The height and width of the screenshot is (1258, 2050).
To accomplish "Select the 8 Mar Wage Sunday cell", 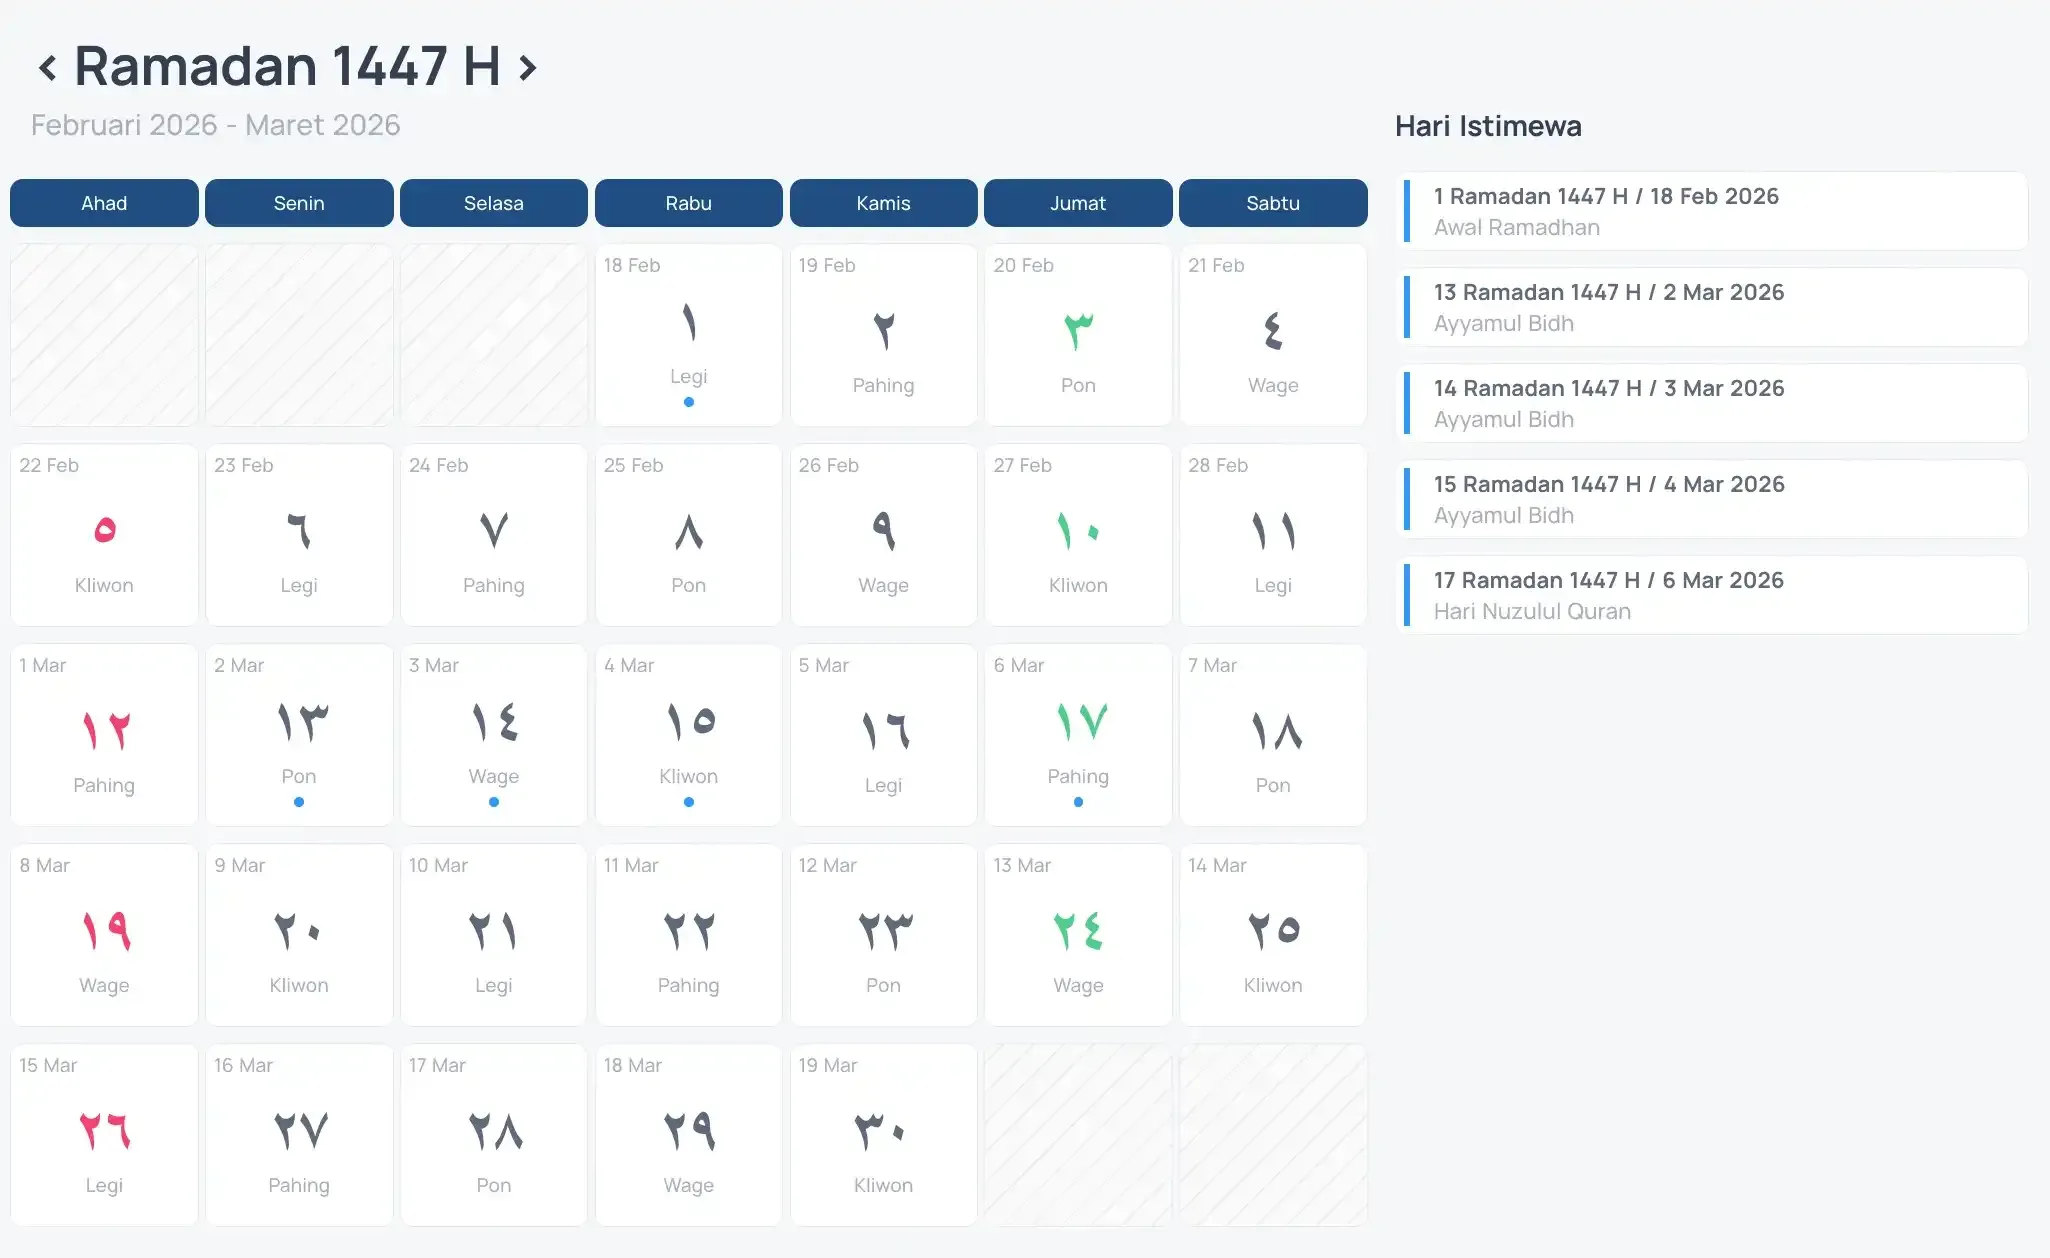I will pos(104,935).
